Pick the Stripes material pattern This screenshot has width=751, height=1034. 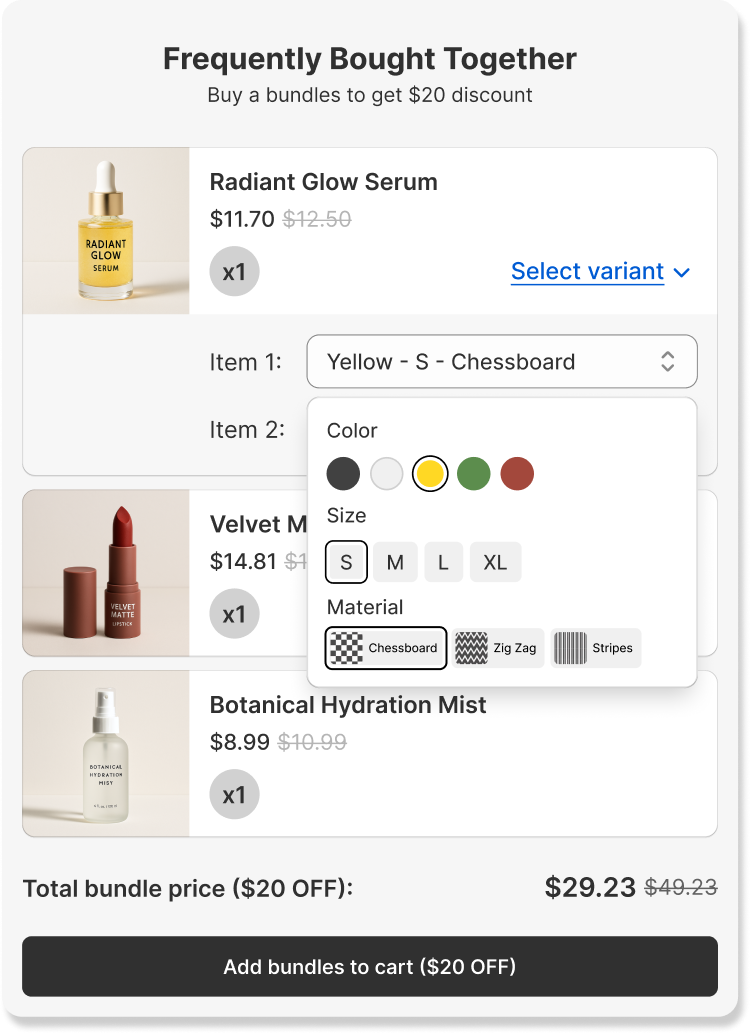pyautogui.click(x=595, y=648)
